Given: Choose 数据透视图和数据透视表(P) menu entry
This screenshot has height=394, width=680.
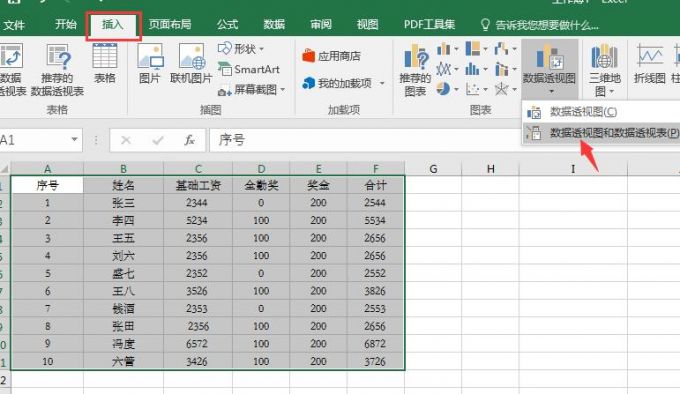Looking at the screenshot, I should pyautogui.click(x=602, y=133).
